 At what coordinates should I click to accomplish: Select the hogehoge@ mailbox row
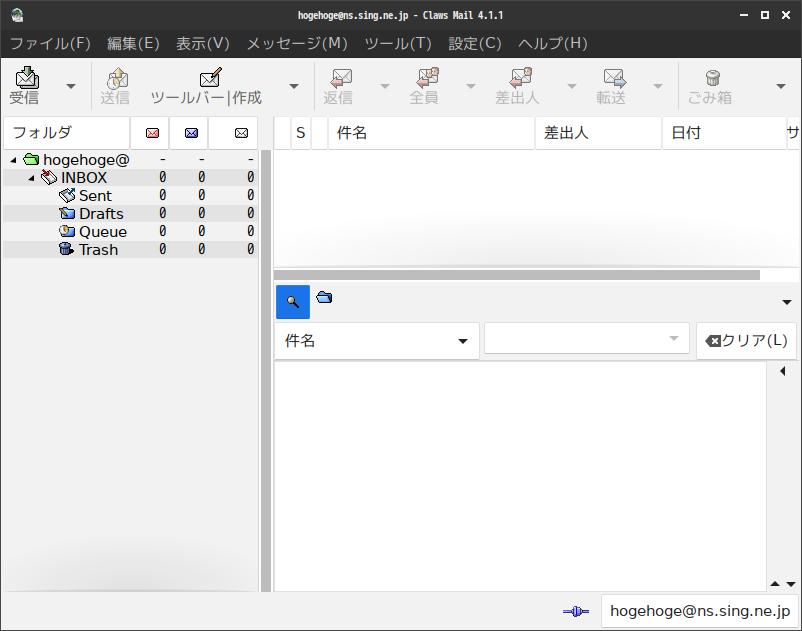pos(130,160)
